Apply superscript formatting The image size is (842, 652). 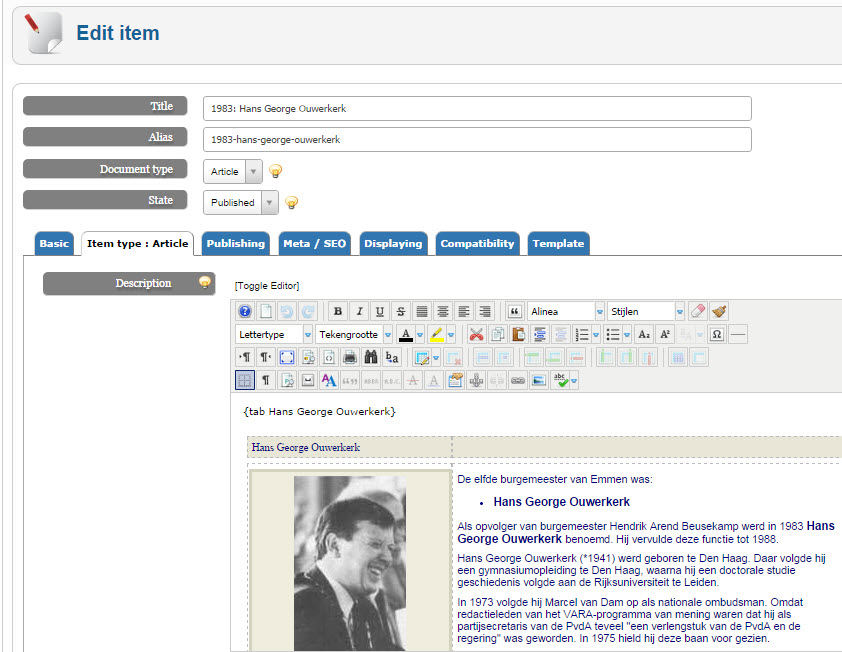tap(665, 335)
